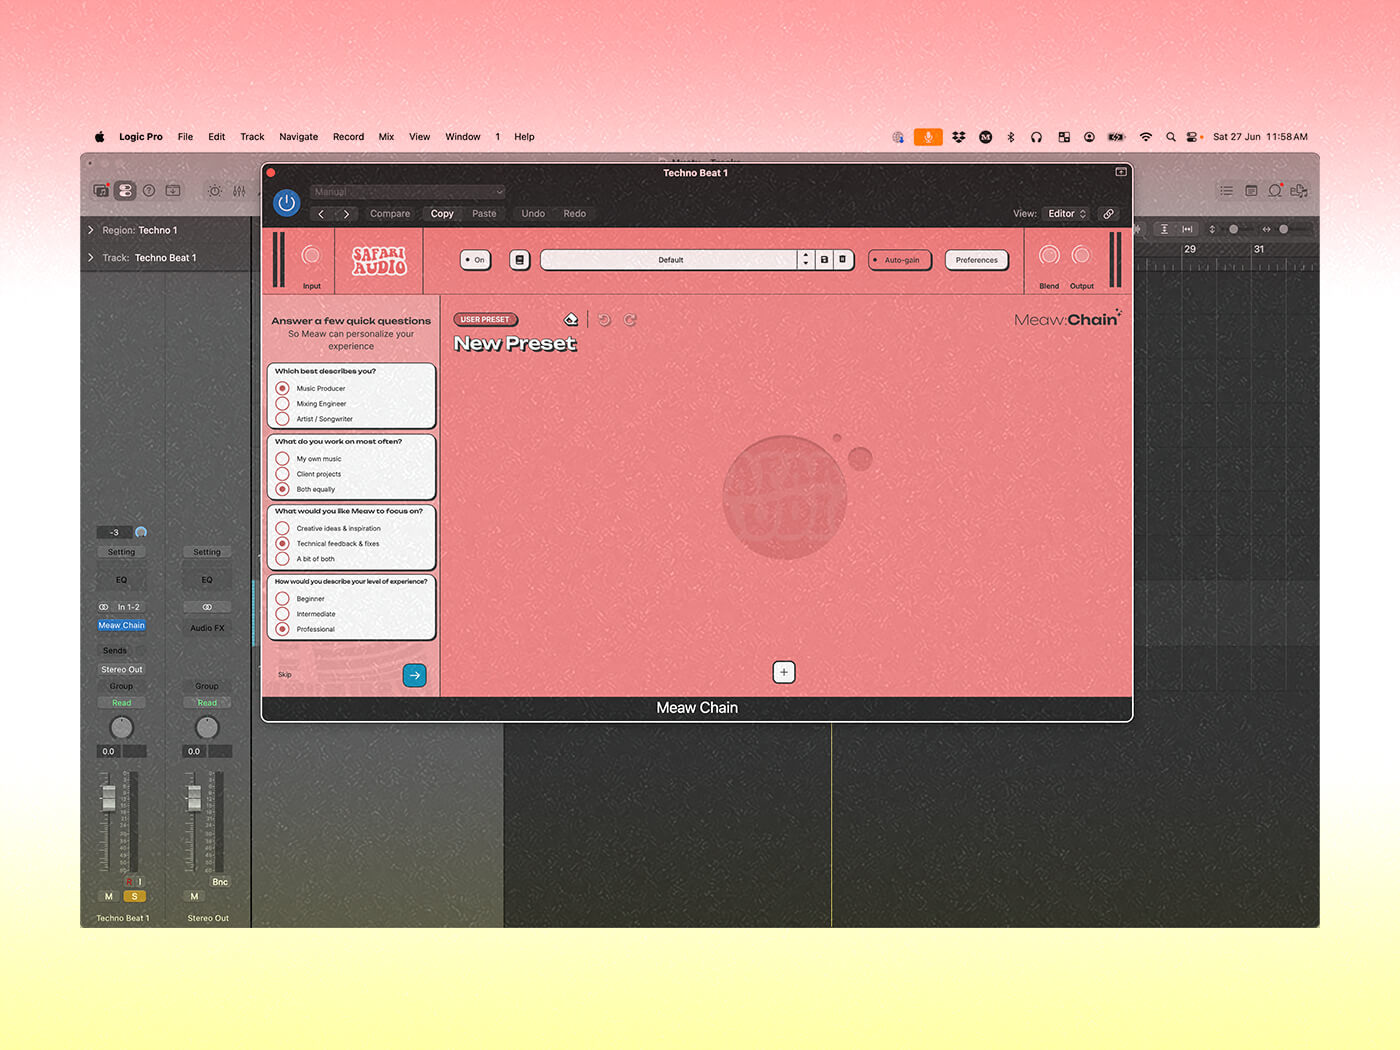The width and height of the screenshot is (1400, 1050).
Task: Open Loop Browser icon in Logic toolbar
Action: coord(1275,190)
